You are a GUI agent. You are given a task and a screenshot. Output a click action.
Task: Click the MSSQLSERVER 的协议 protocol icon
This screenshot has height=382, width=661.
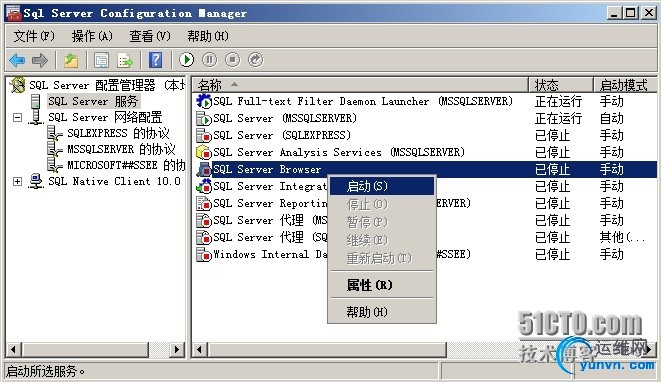click(55, 149)
